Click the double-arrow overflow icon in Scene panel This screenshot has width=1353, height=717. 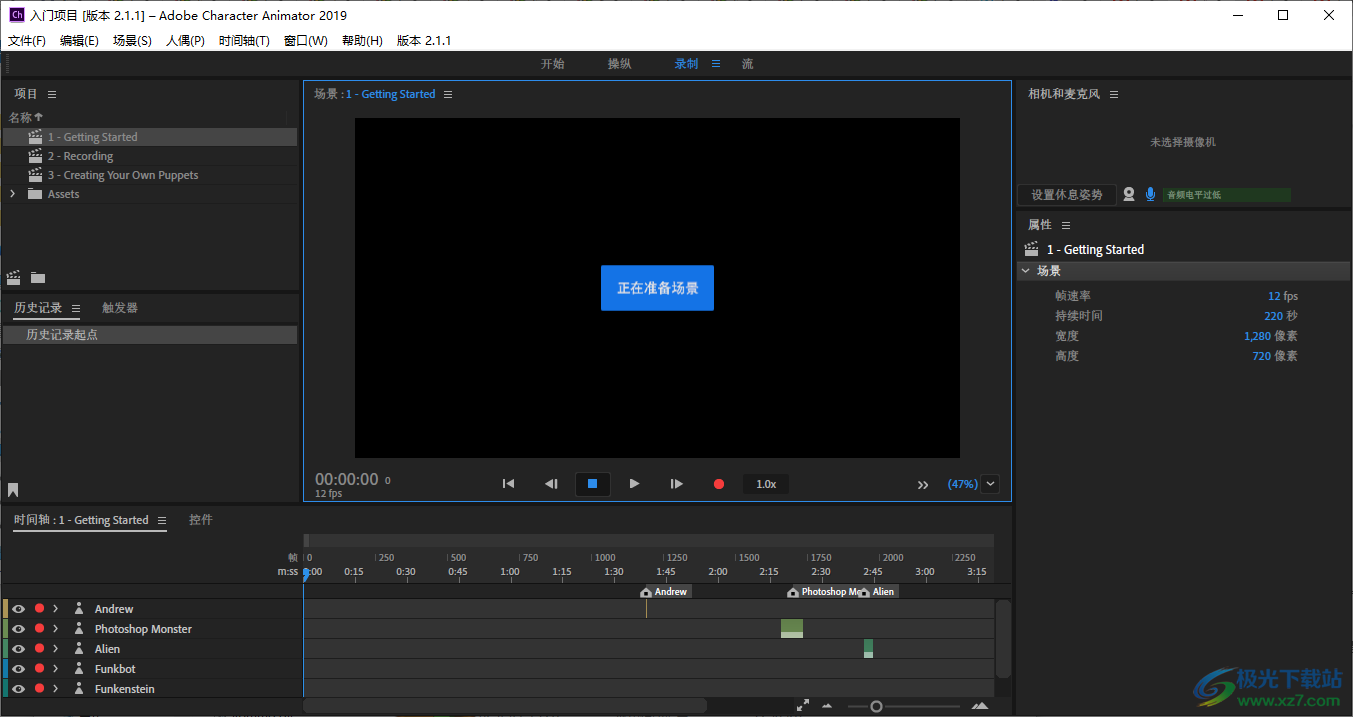(923, 485)
